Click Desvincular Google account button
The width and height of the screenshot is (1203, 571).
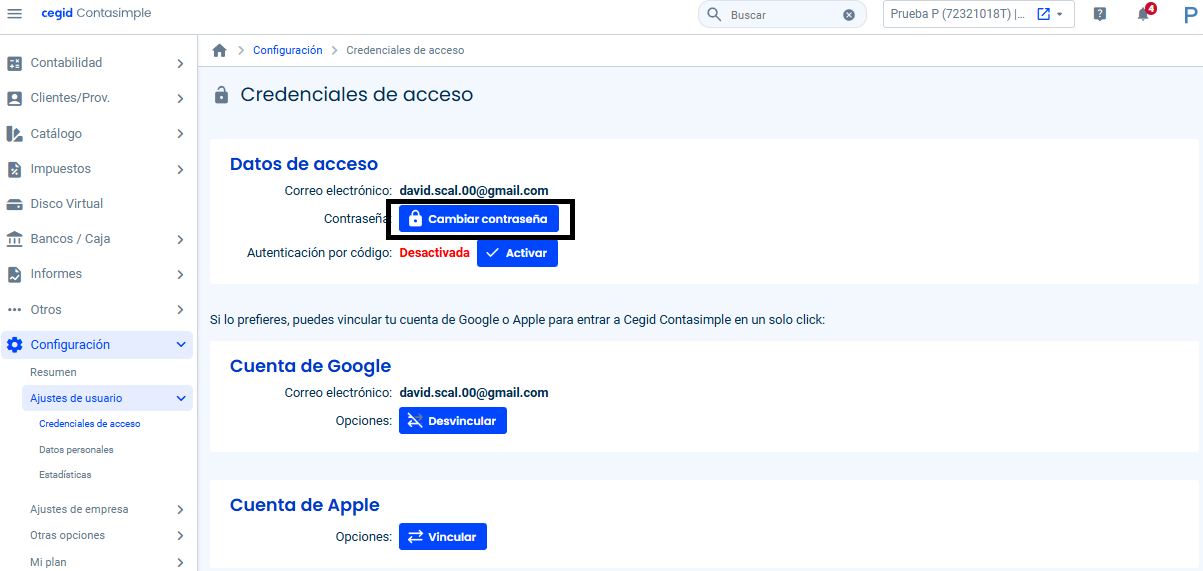click(x=453, y=421)
